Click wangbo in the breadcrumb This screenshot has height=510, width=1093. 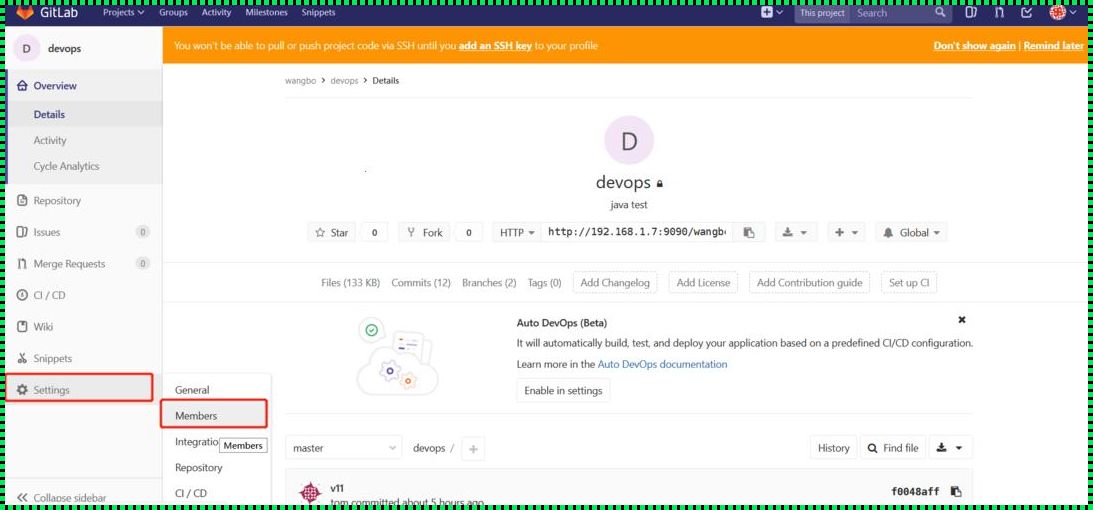coord(300,81)
